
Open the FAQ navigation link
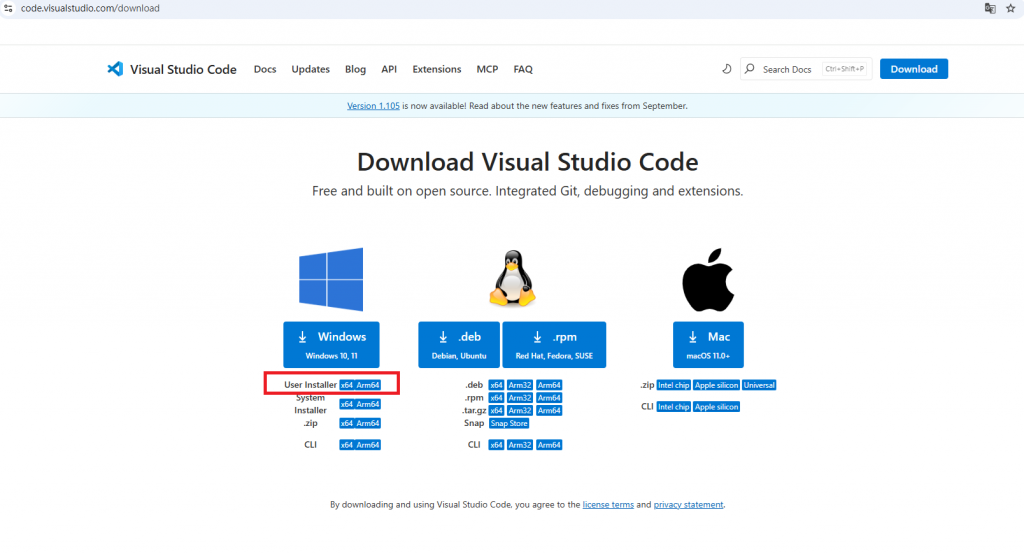click(x=523, y=69)
